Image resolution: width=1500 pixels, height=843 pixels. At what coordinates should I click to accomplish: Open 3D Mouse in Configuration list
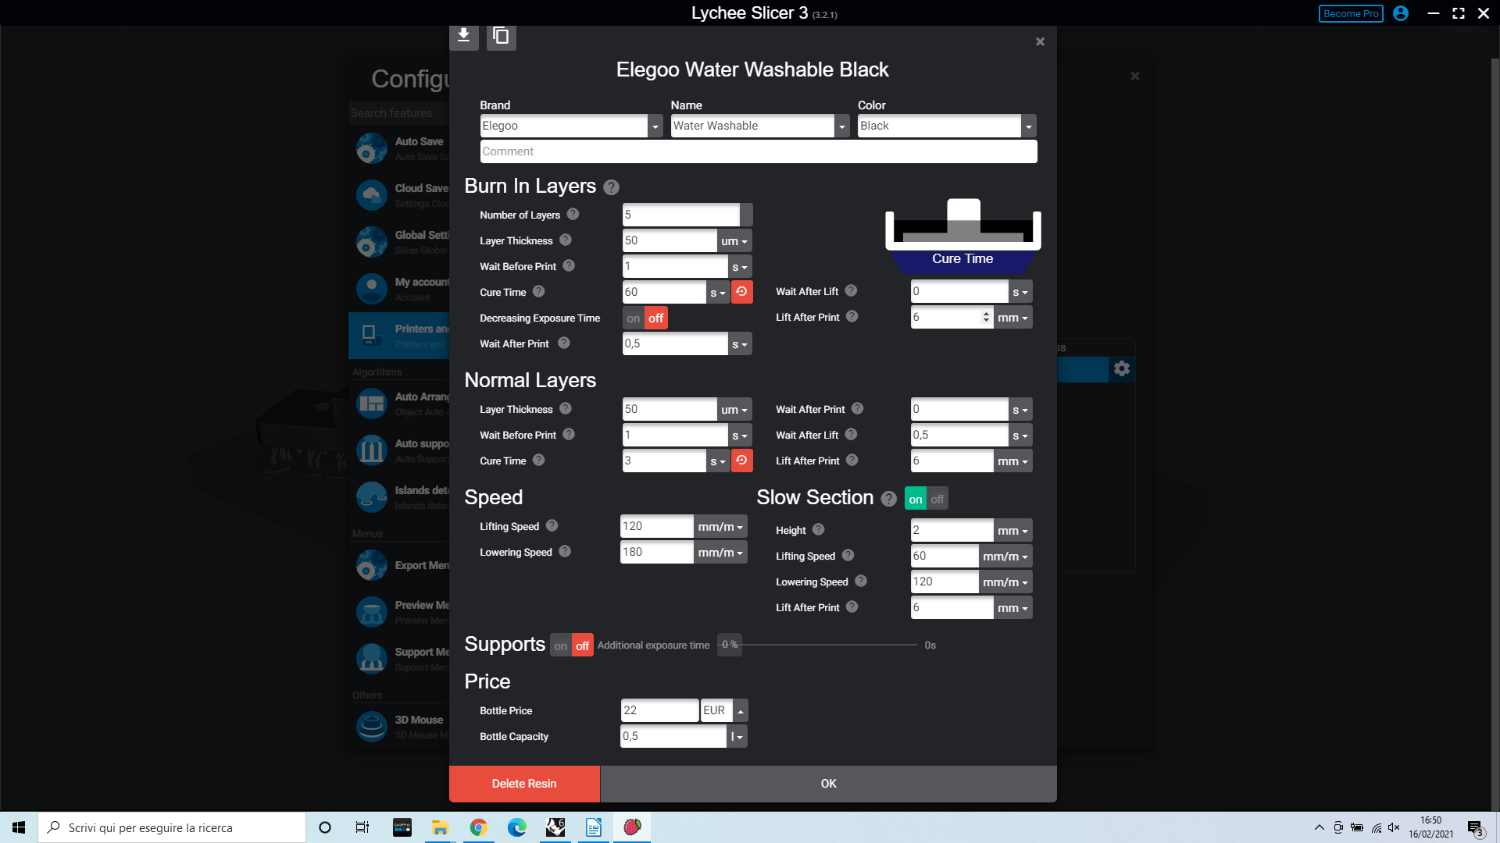[x=399, y=727]
